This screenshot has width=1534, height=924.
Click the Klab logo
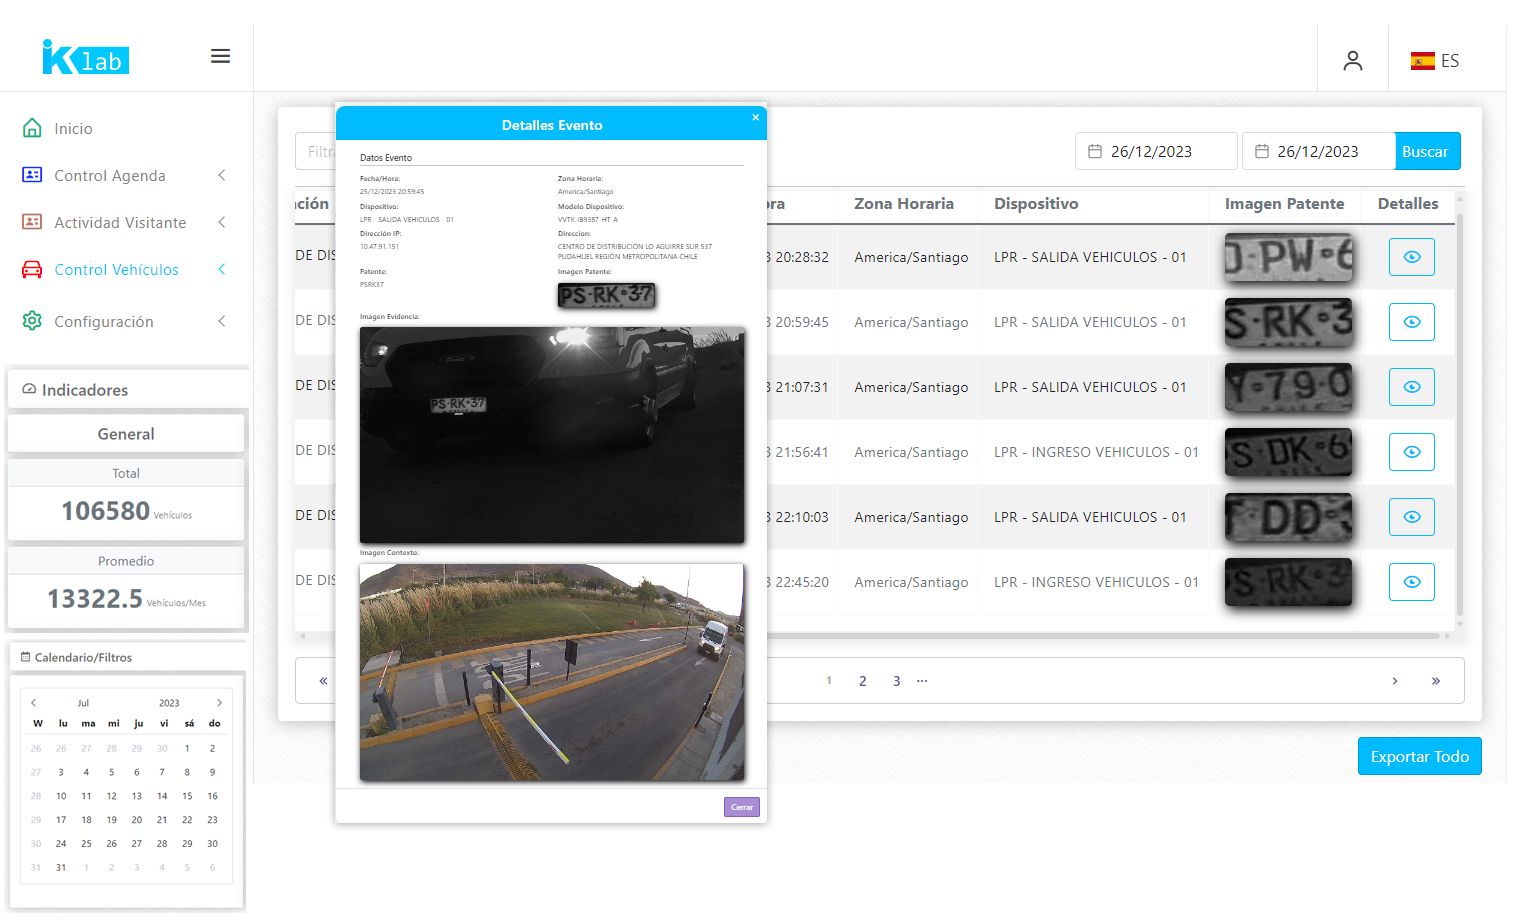pyautogui.click(x=86, y=58)
